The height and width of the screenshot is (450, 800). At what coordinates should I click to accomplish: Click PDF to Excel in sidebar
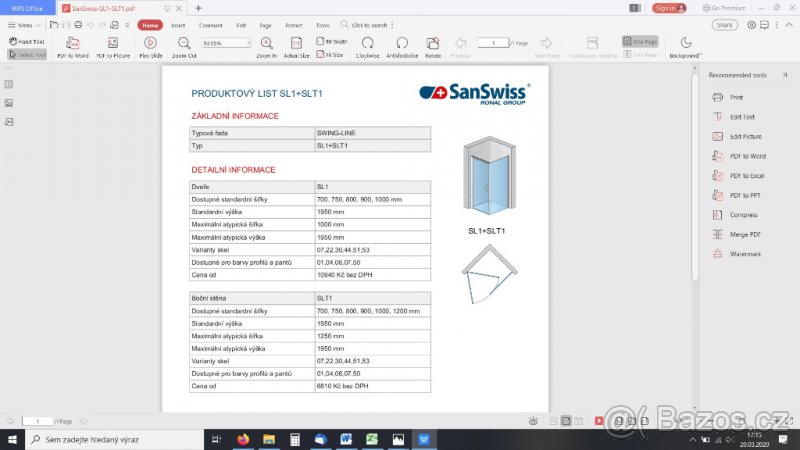[747, 176]
